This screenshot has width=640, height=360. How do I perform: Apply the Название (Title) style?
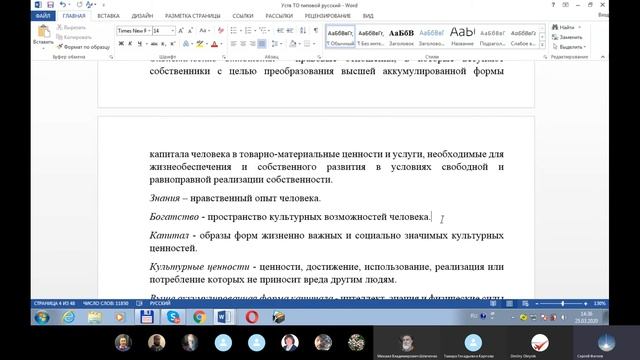tap(462, 37)
